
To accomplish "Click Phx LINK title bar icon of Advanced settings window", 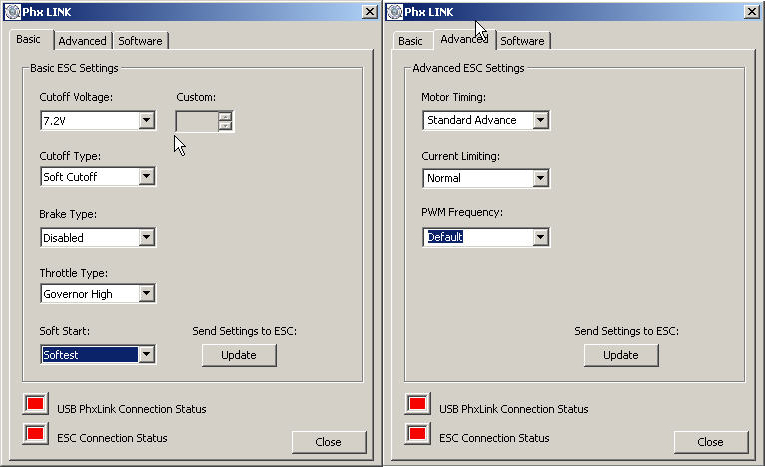I will tap(393, 11).
